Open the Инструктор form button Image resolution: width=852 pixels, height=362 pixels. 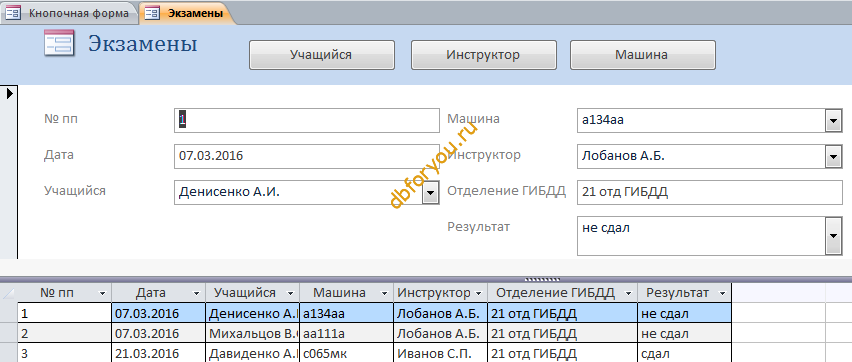[x=483, y=55]
